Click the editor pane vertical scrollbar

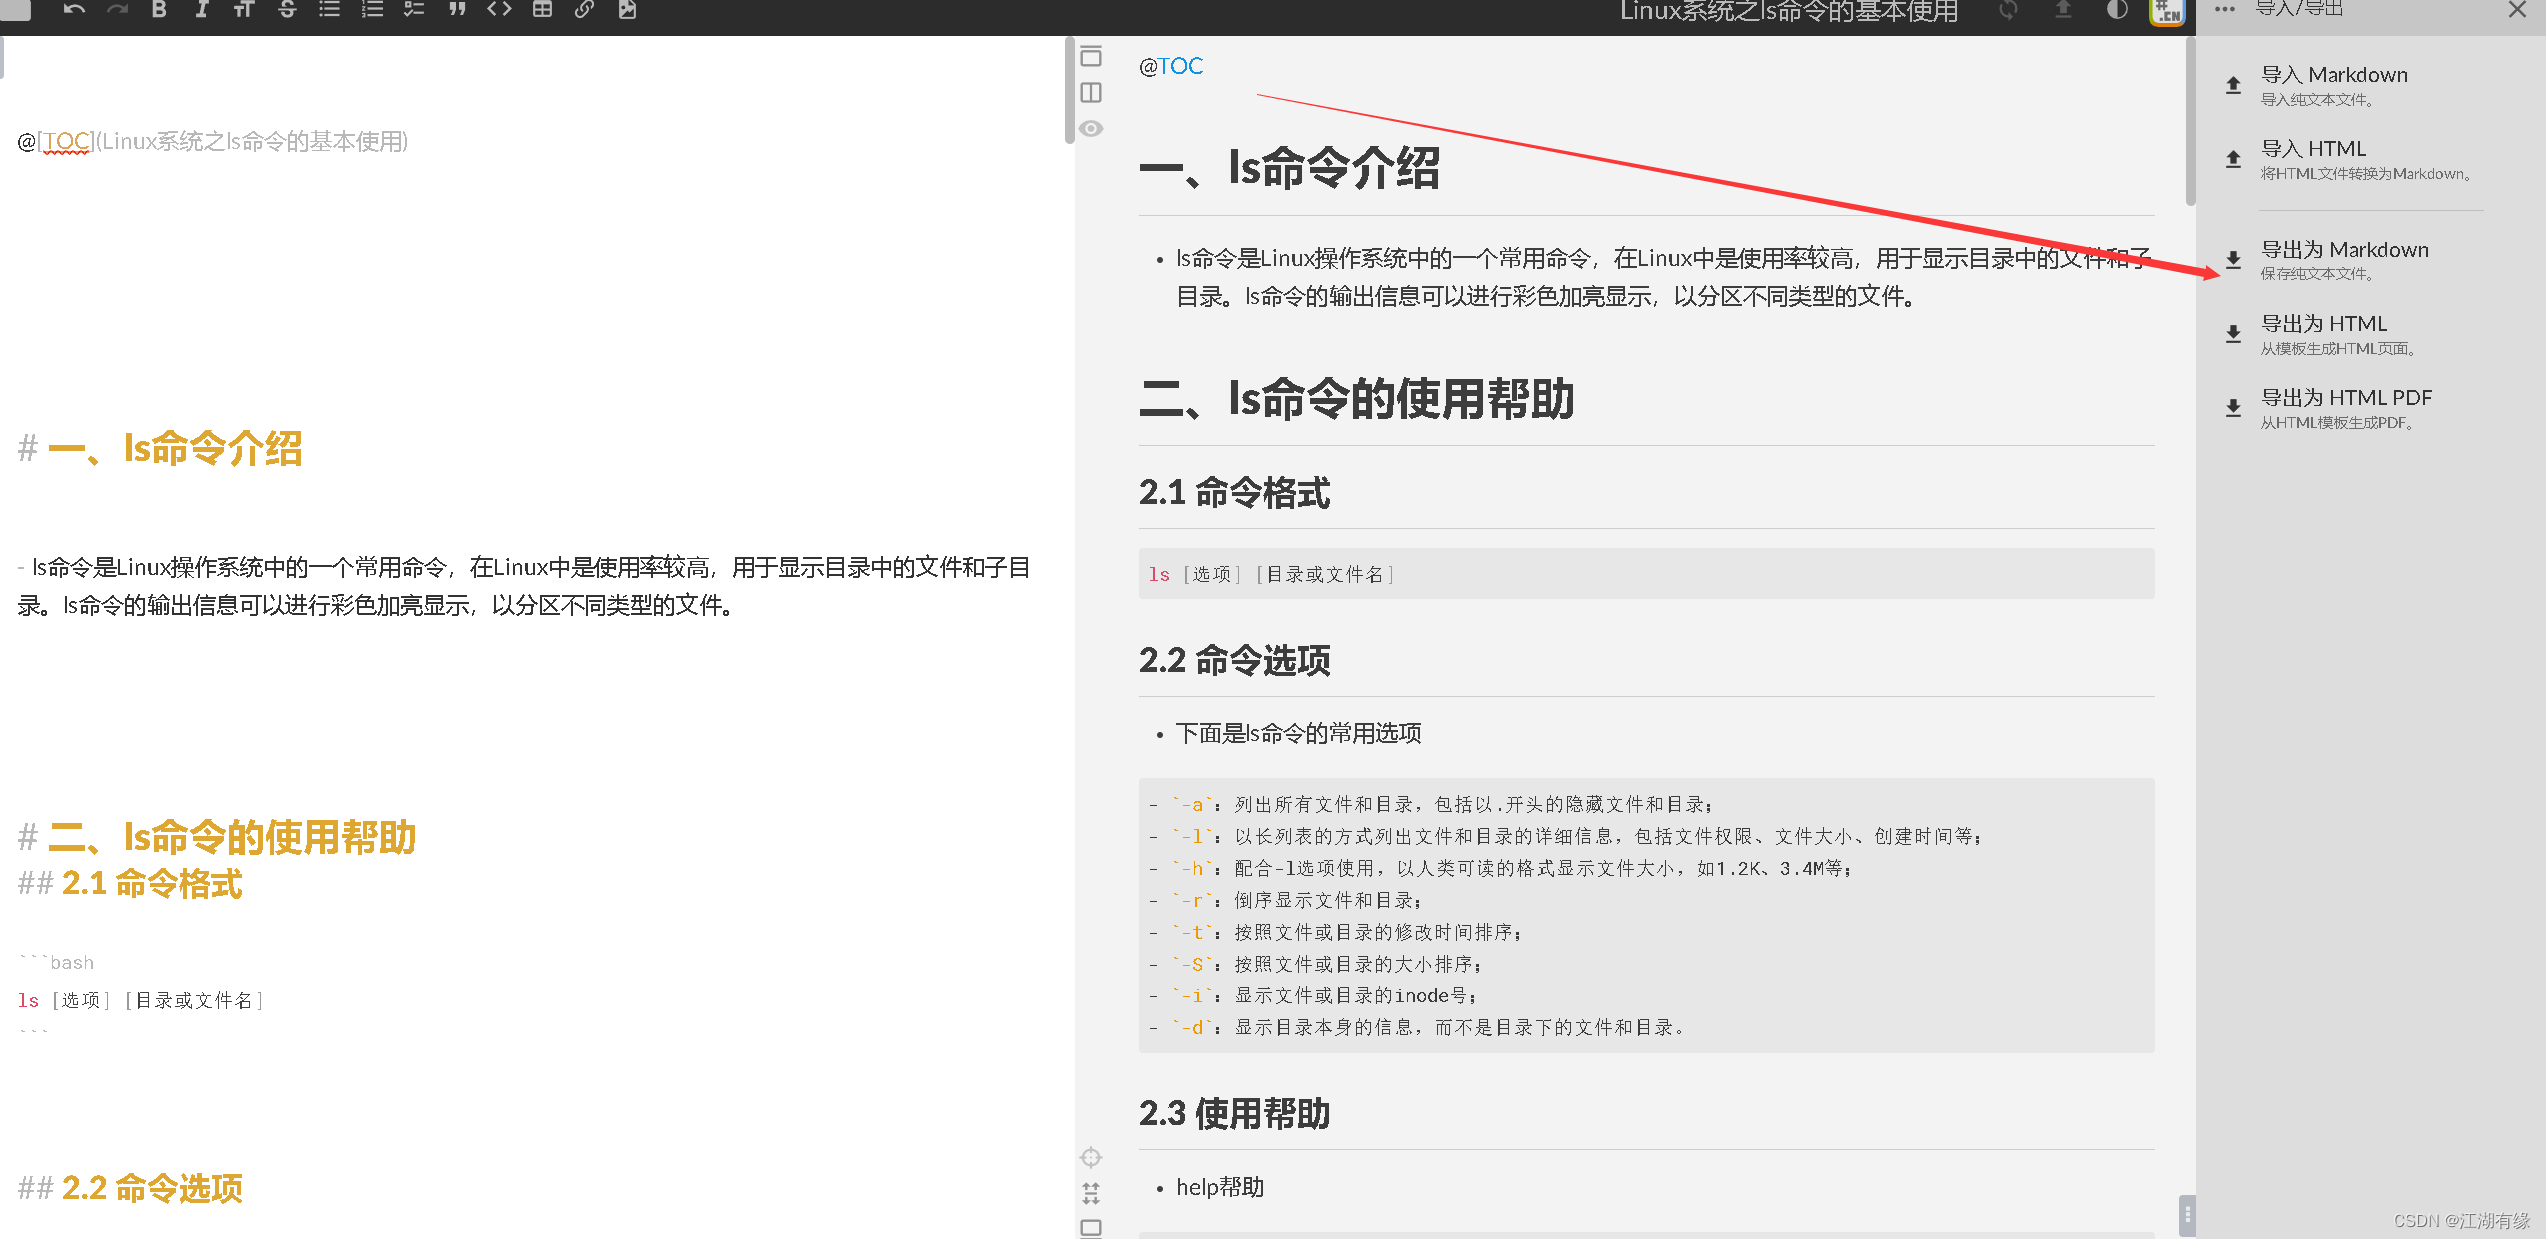[x=1069, y=91]
